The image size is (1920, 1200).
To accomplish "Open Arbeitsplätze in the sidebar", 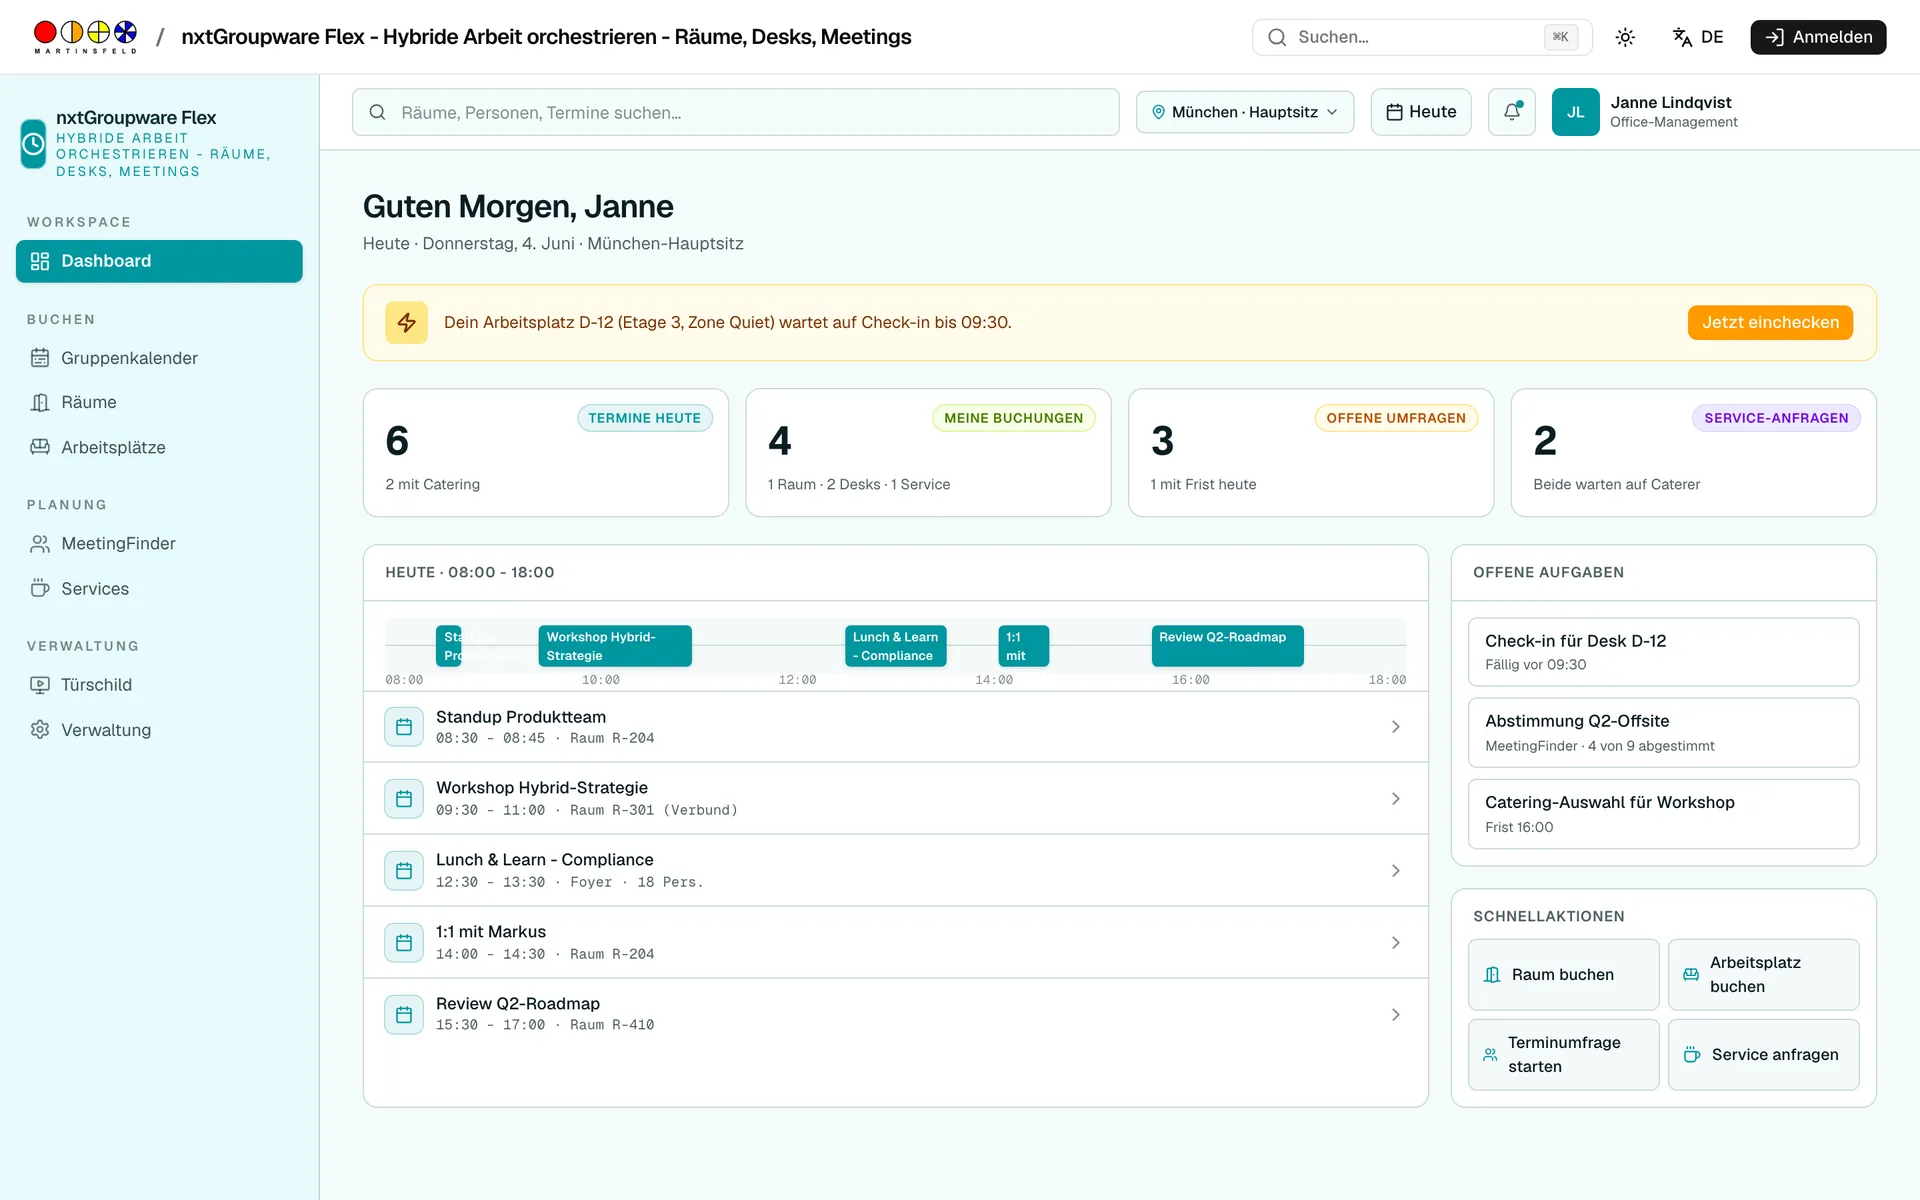I will pos(159,447).
